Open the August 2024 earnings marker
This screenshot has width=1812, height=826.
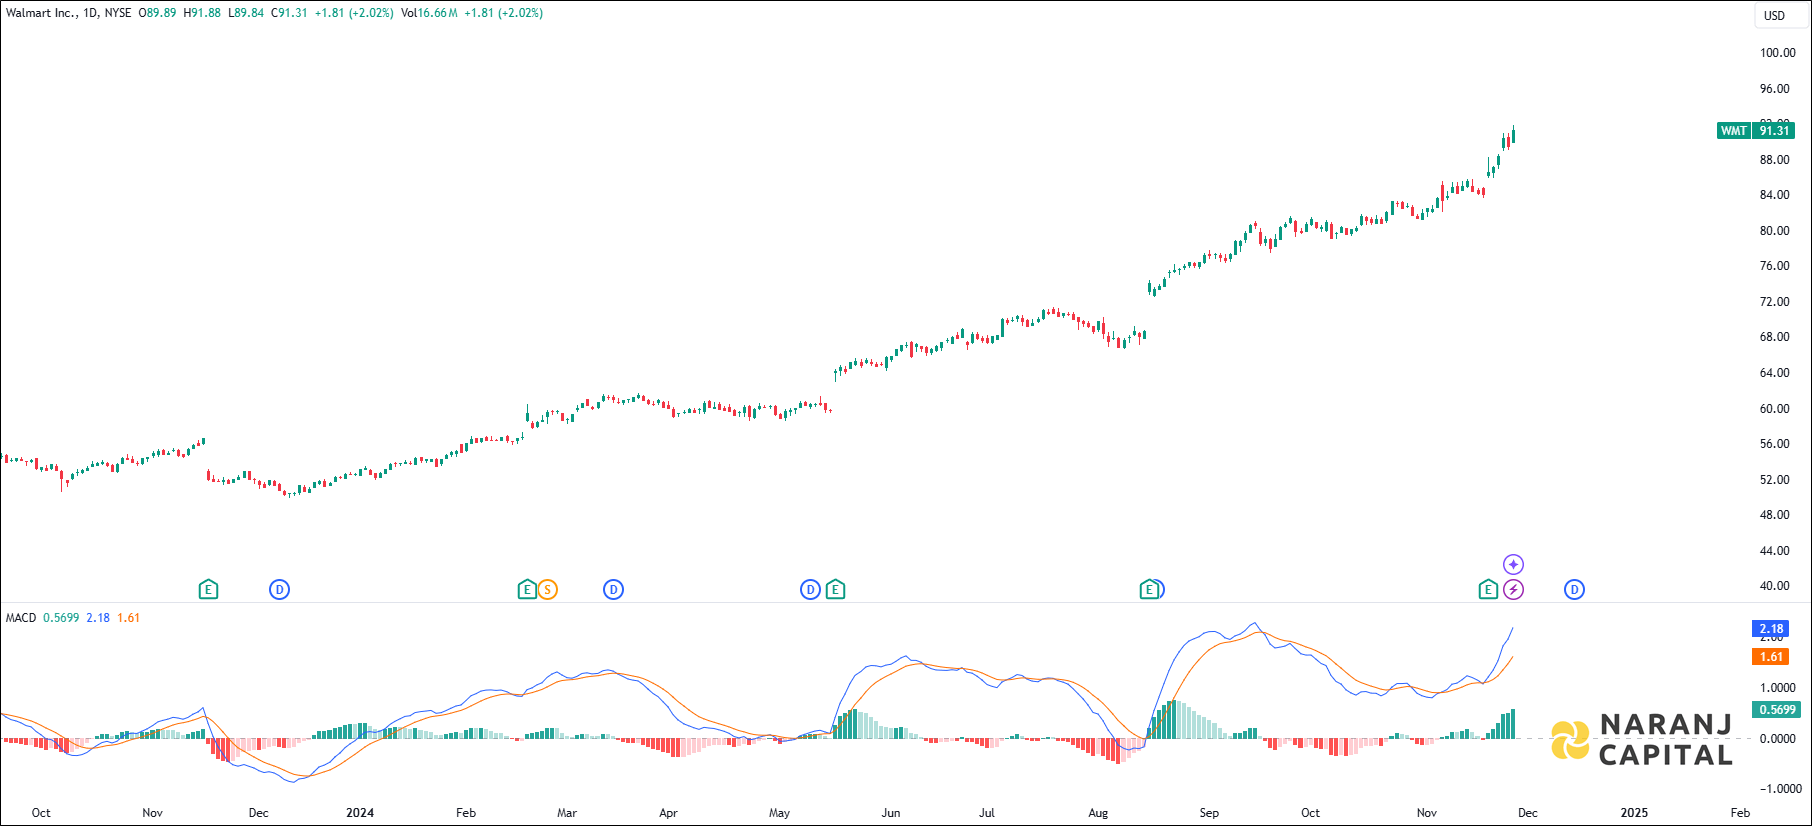(x=1149, y=590)
